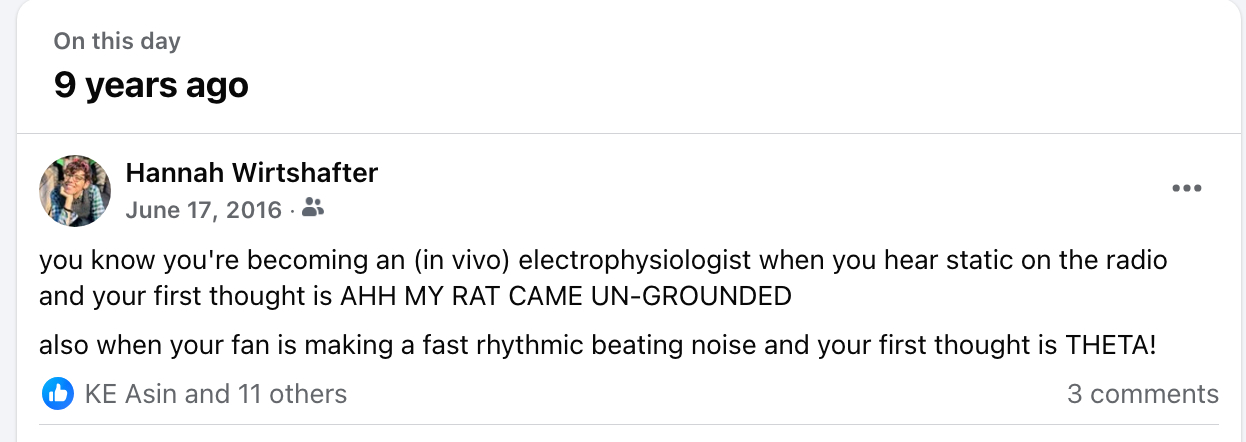The image size is (1246, 442).
Task: Open Hannah Wirtshafter's profile via name
Action: 252,173
